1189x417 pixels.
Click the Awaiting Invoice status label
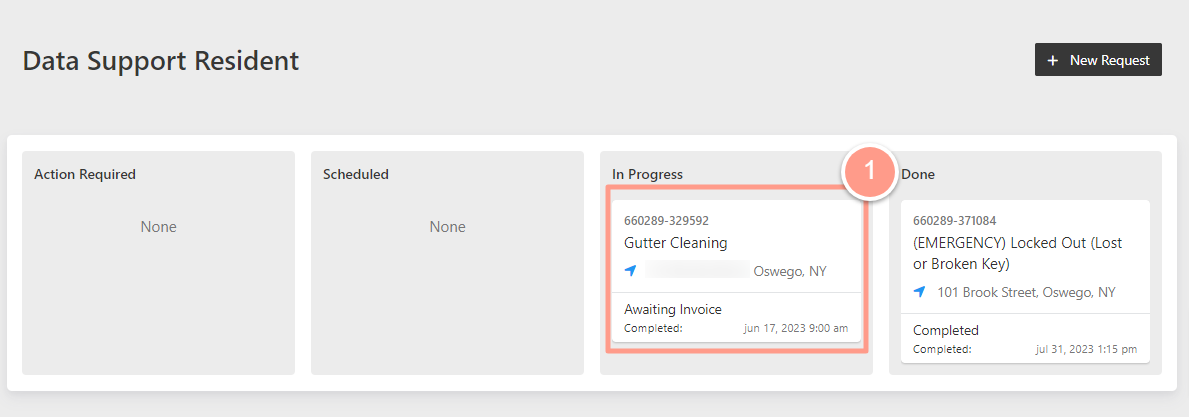pos(673,309)
